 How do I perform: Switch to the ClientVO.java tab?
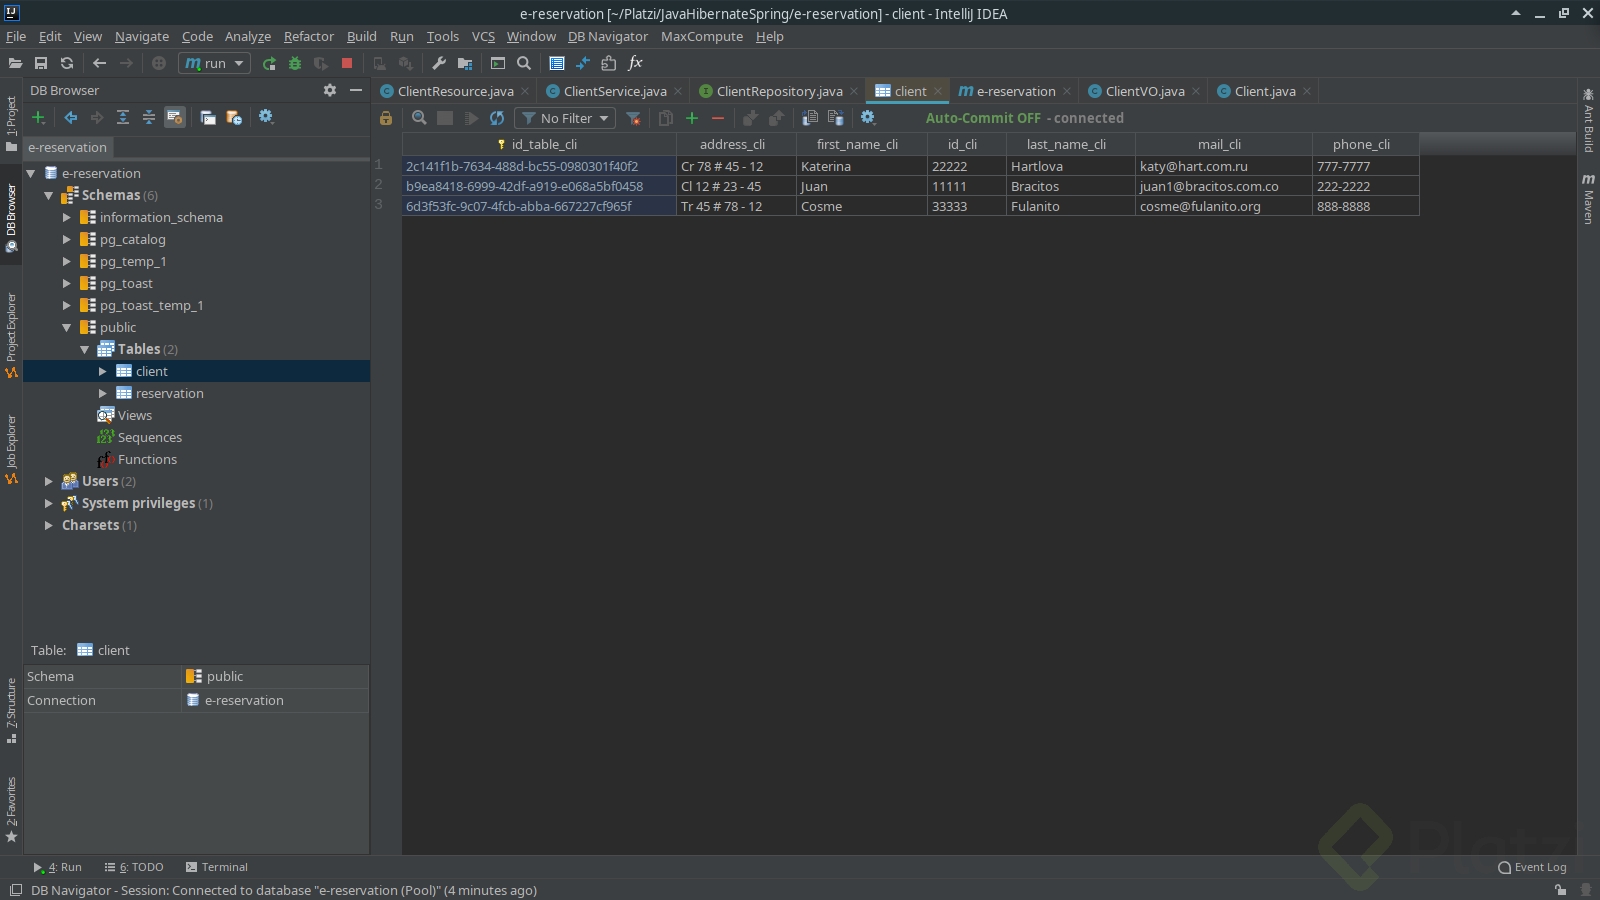tap(1144, 91)
